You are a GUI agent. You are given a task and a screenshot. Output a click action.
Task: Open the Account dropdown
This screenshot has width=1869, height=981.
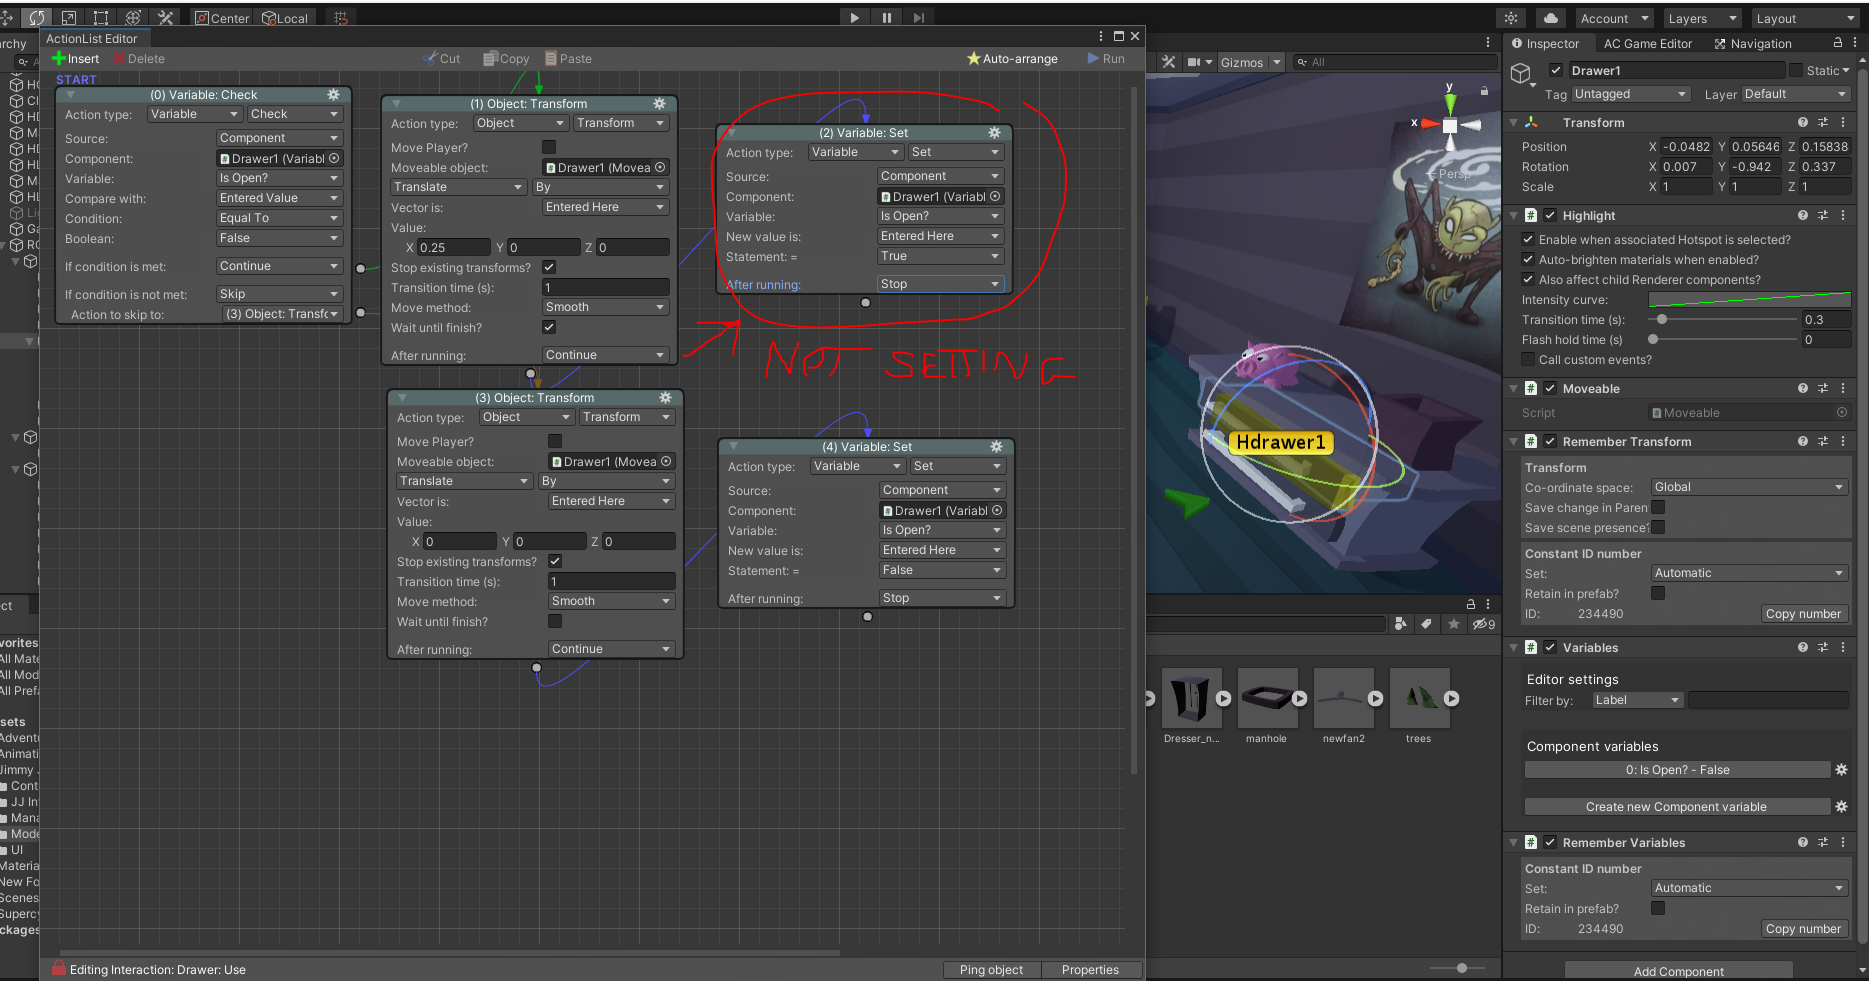[x=1615, y=18]
